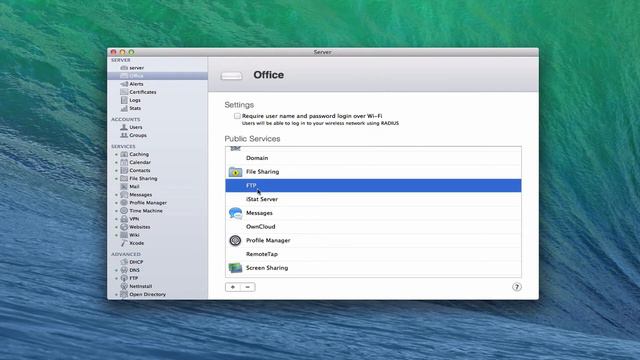Select iStat Server row

373,199
